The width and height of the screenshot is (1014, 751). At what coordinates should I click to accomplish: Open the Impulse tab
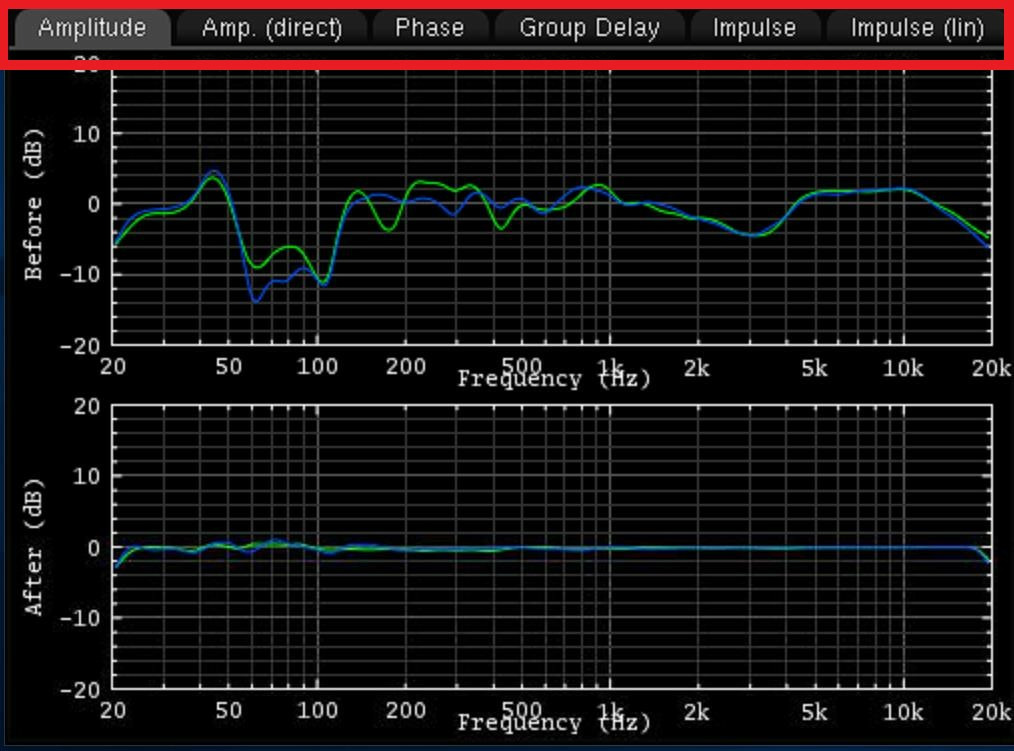[x=754, y=28]
